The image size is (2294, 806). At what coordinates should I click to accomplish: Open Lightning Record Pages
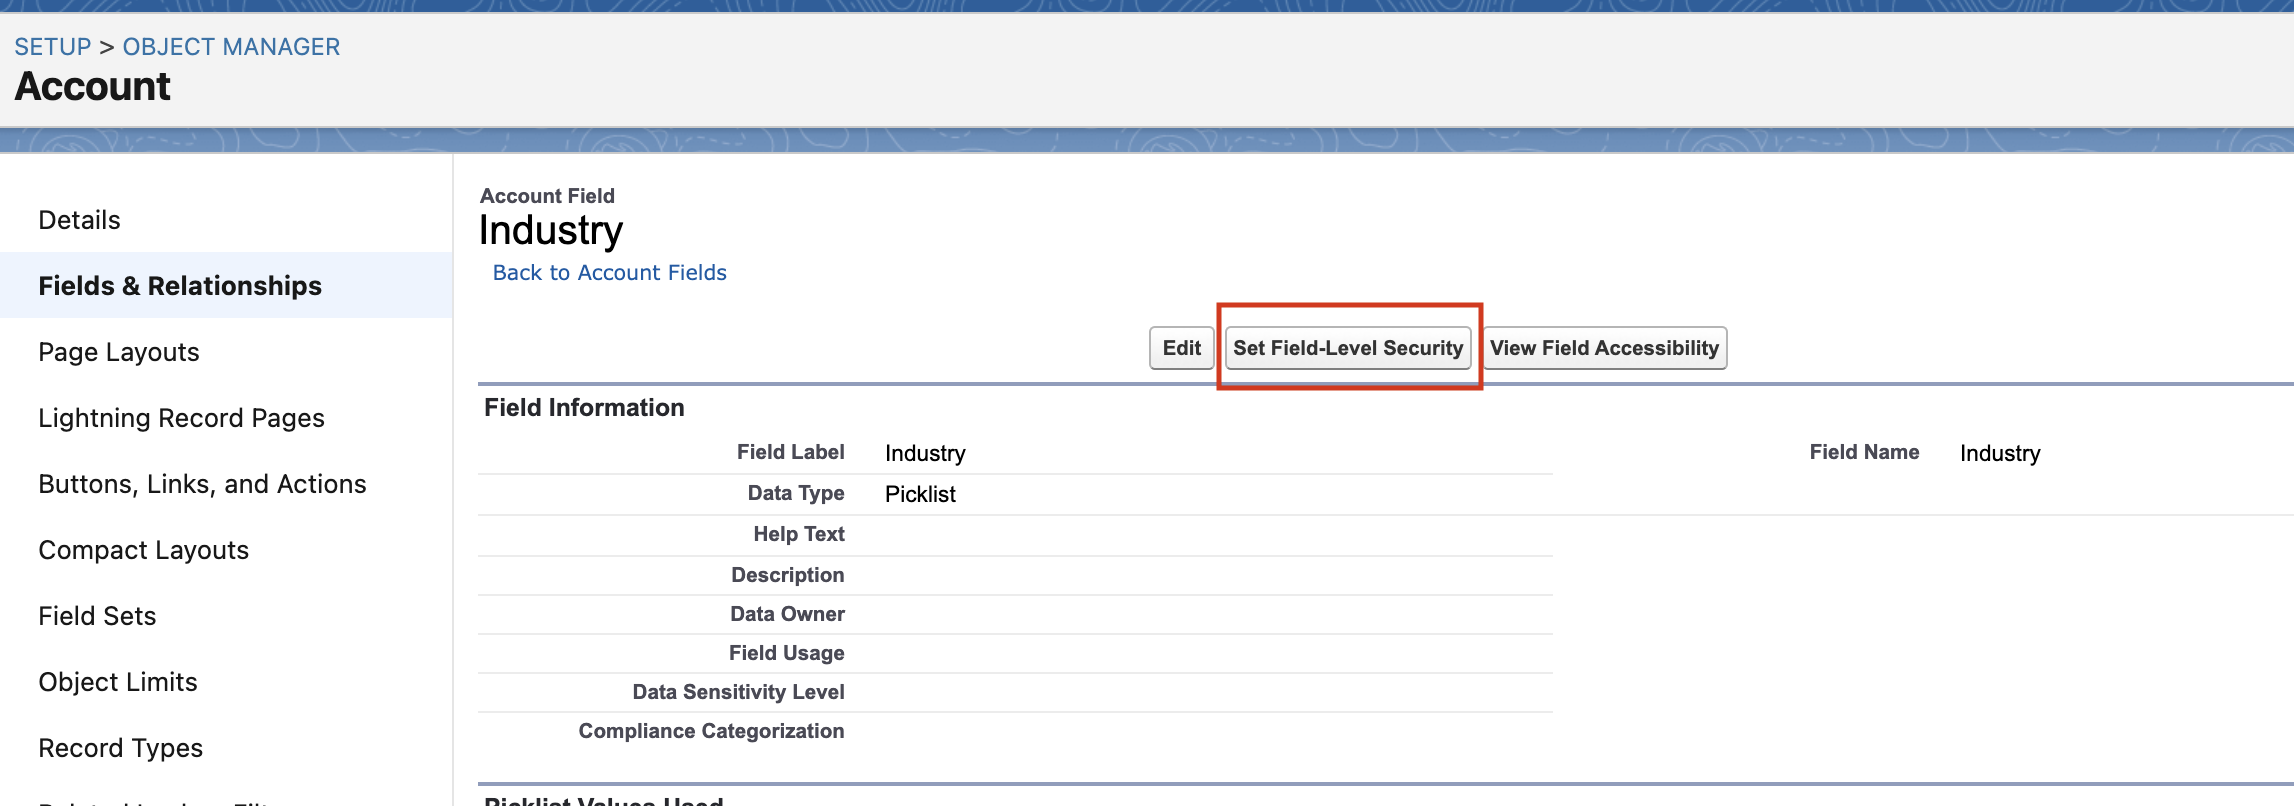point(181,418)
